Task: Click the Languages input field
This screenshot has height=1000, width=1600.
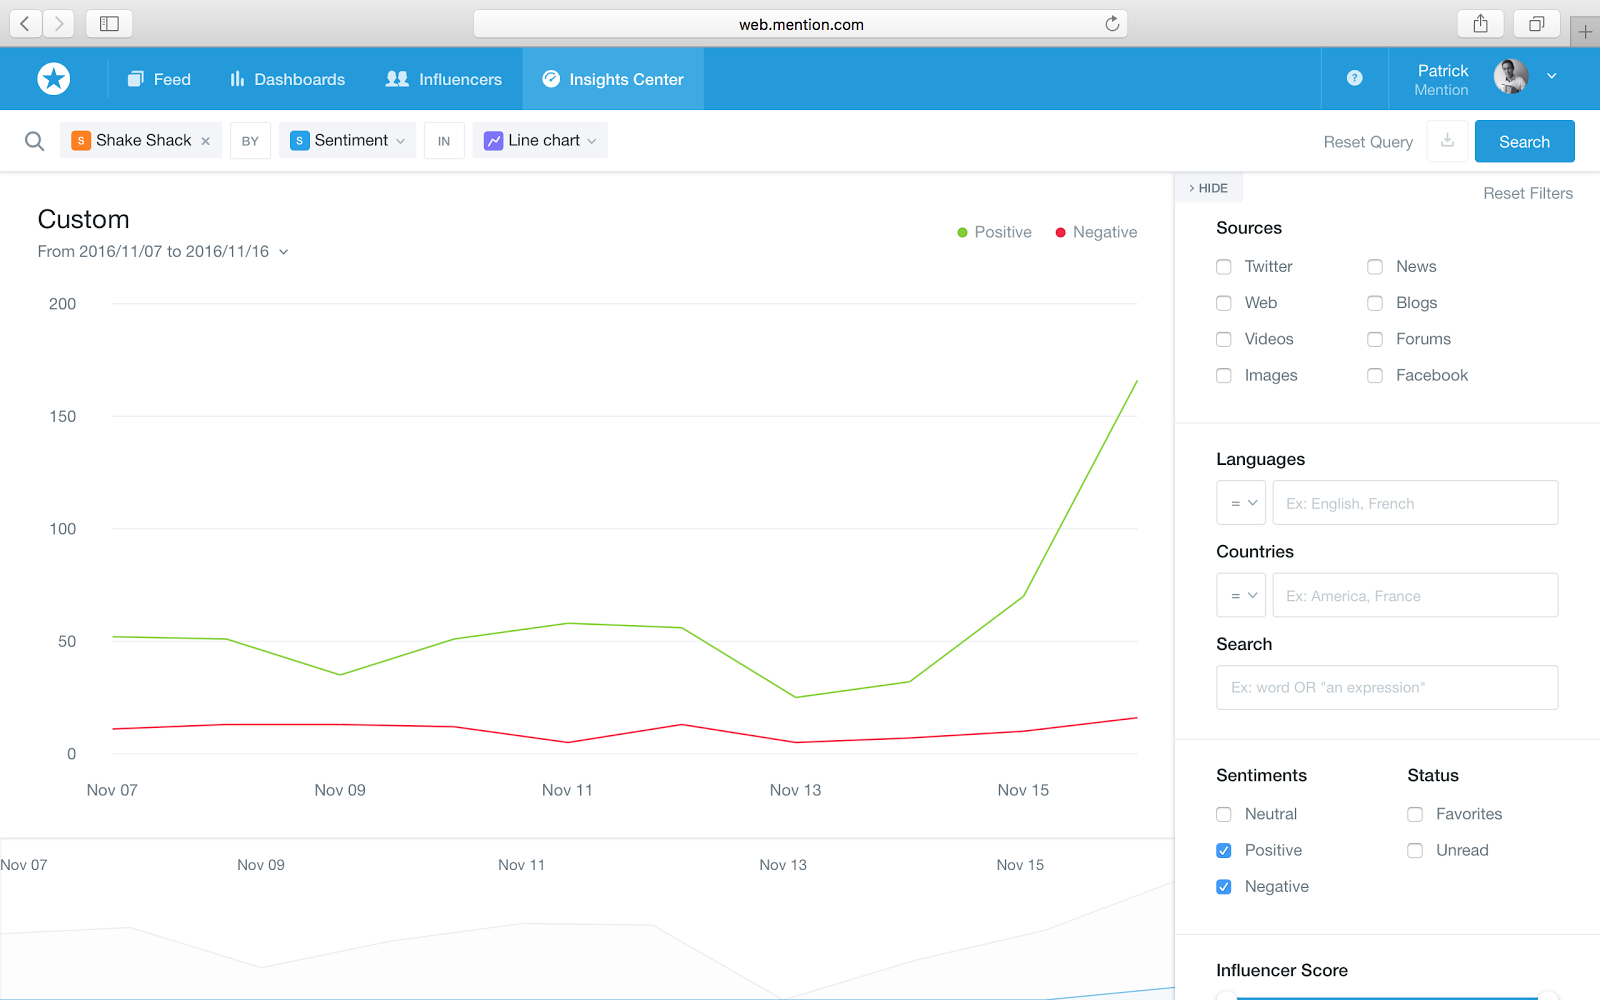Action: (1415, 503)
